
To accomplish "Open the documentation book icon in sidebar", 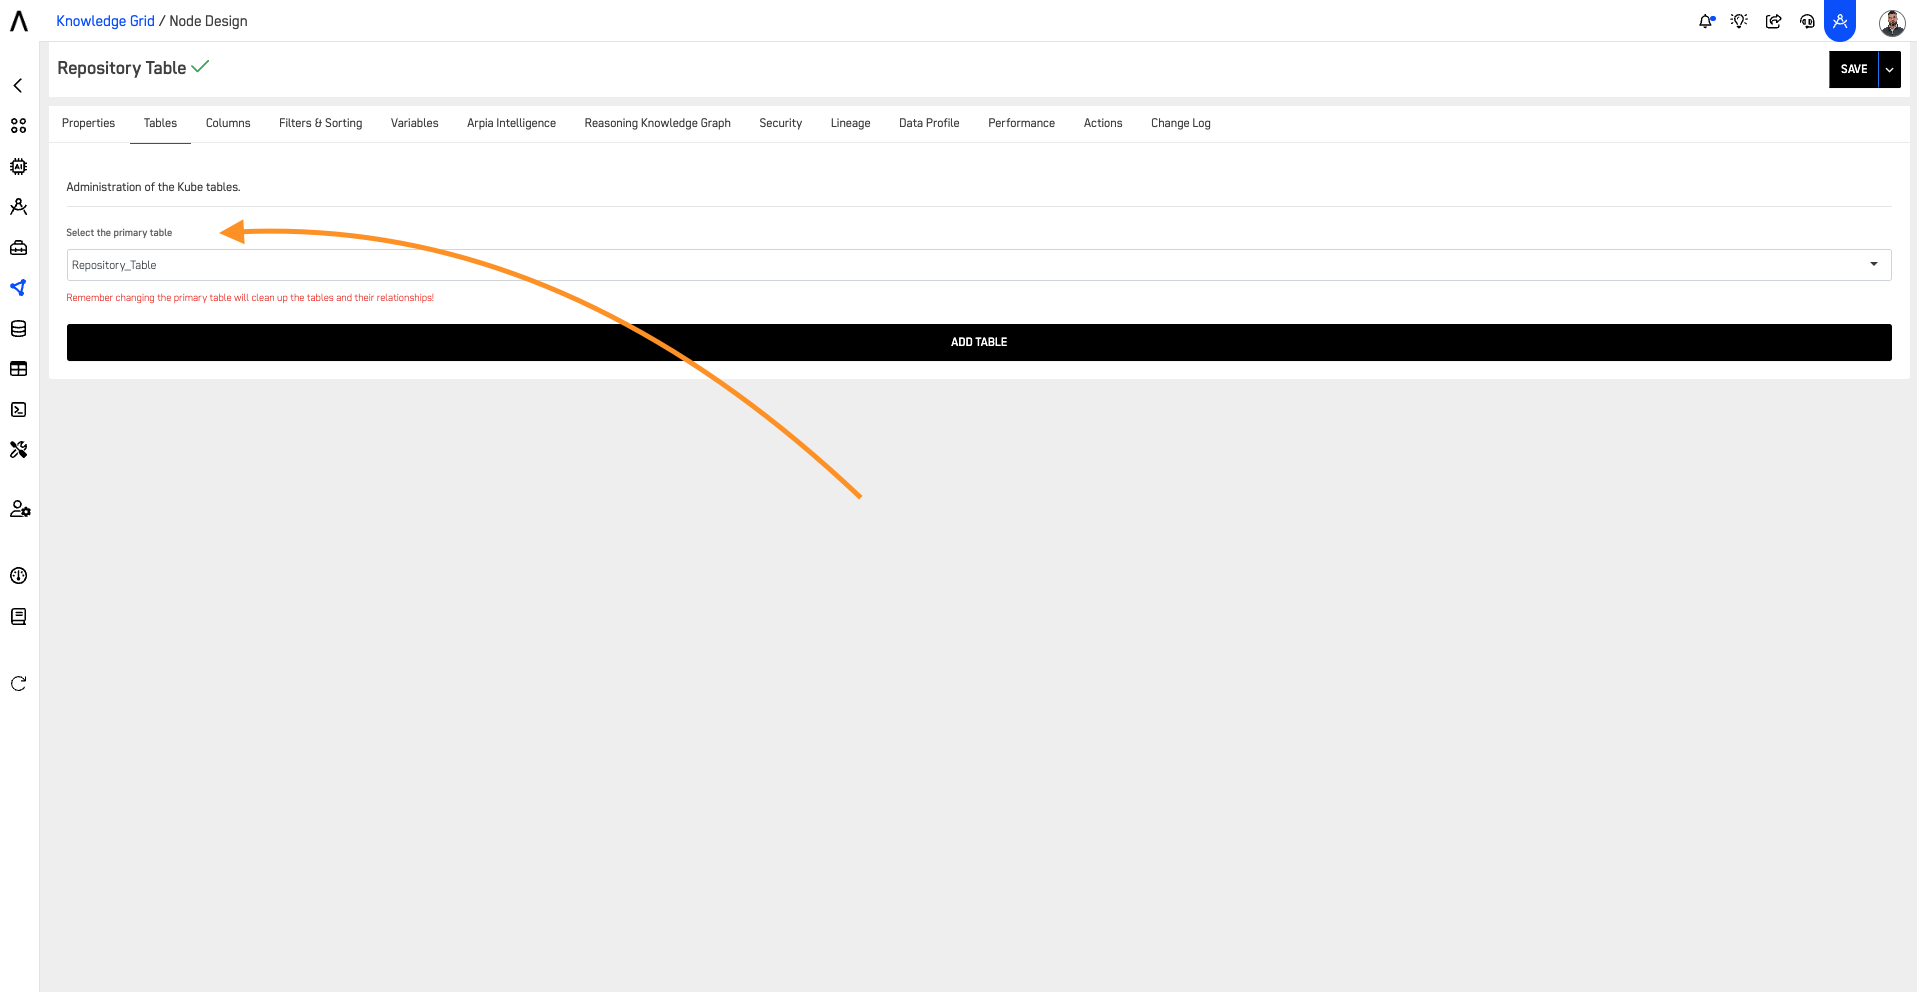I will coord(18,617).
